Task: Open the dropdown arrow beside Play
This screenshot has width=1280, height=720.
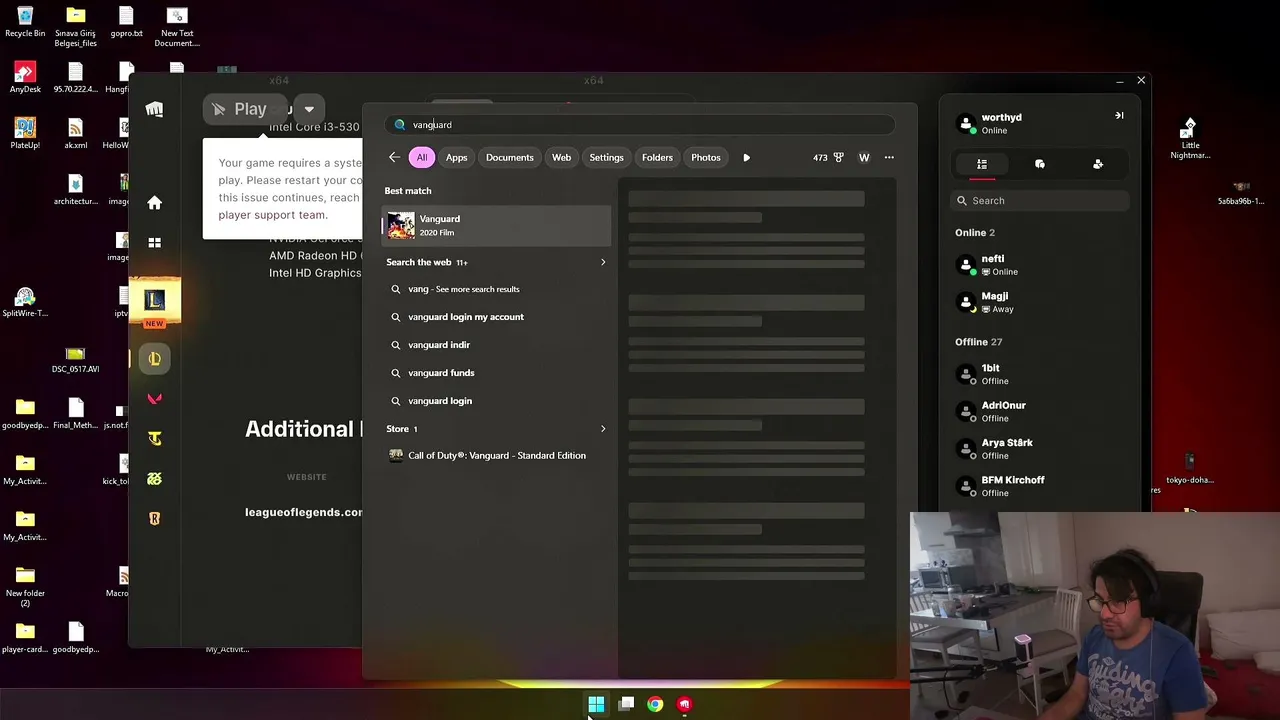Action: pyautogui.click(x=309, y=109)
